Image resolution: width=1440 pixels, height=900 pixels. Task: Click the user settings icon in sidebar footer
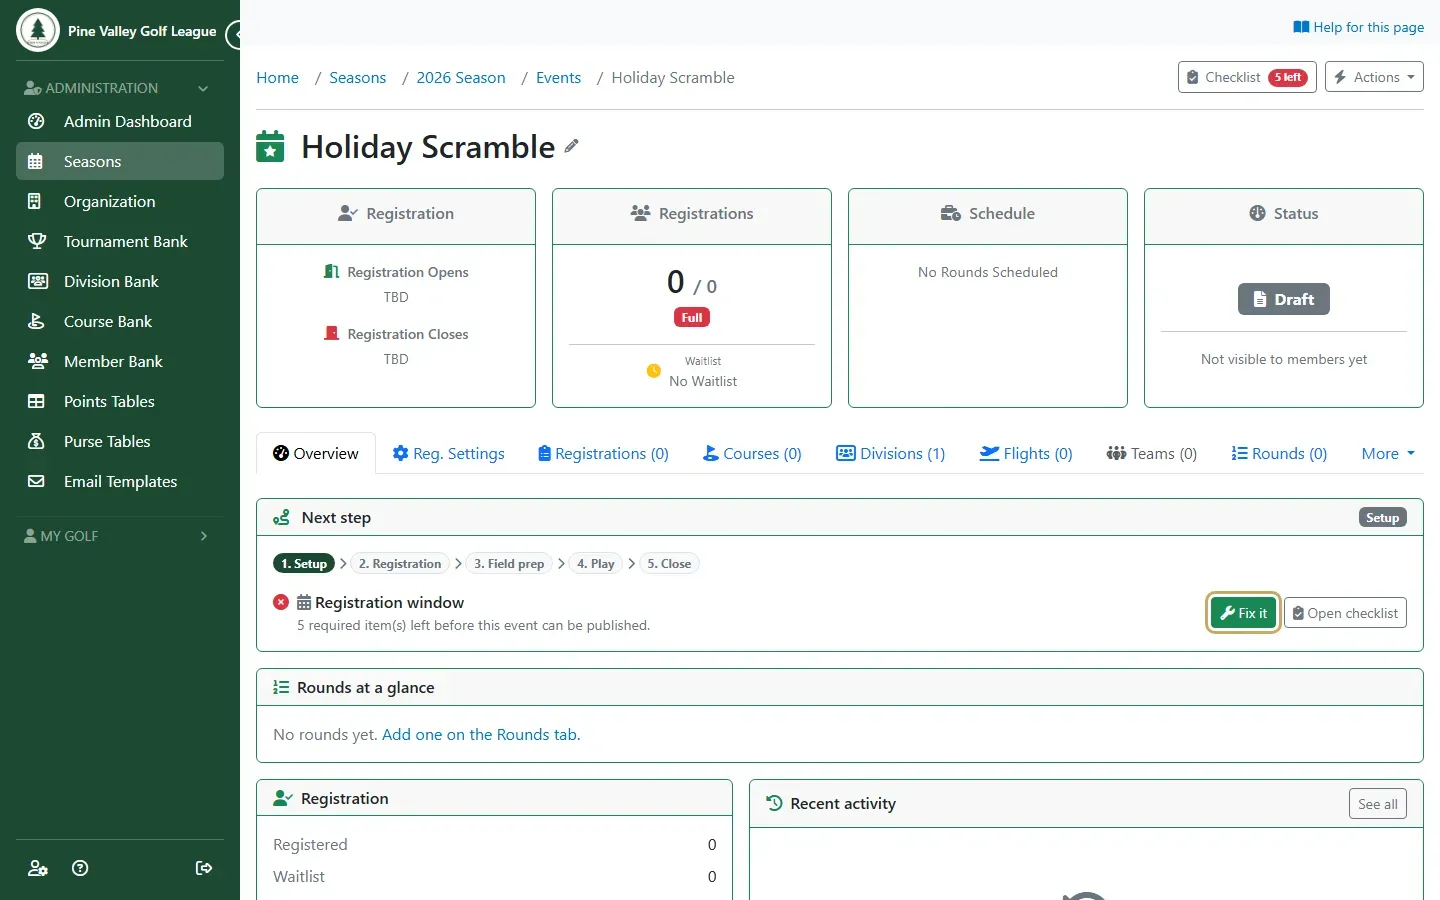(38, 868)
